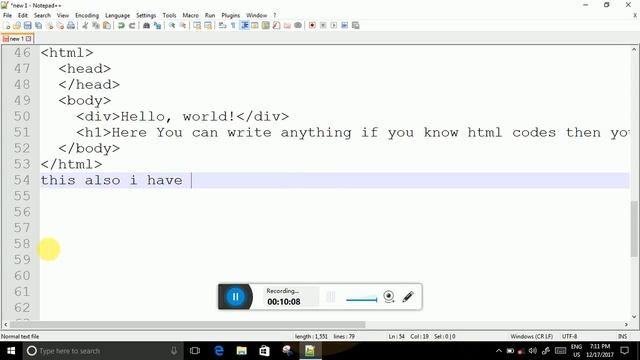Click the UTF-8 encoding status bar entry

(569, 336)
